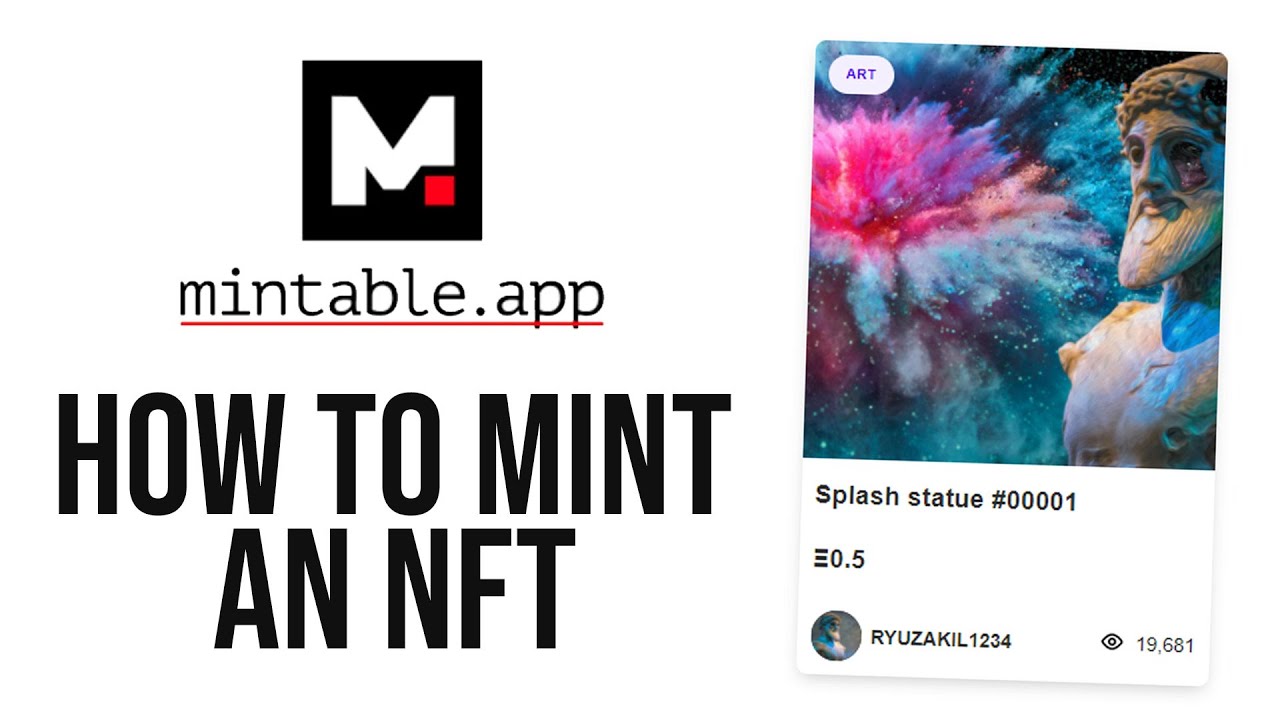Open the Splash statue artwork image
The image size is (1280, 720).
[1014, 255]
